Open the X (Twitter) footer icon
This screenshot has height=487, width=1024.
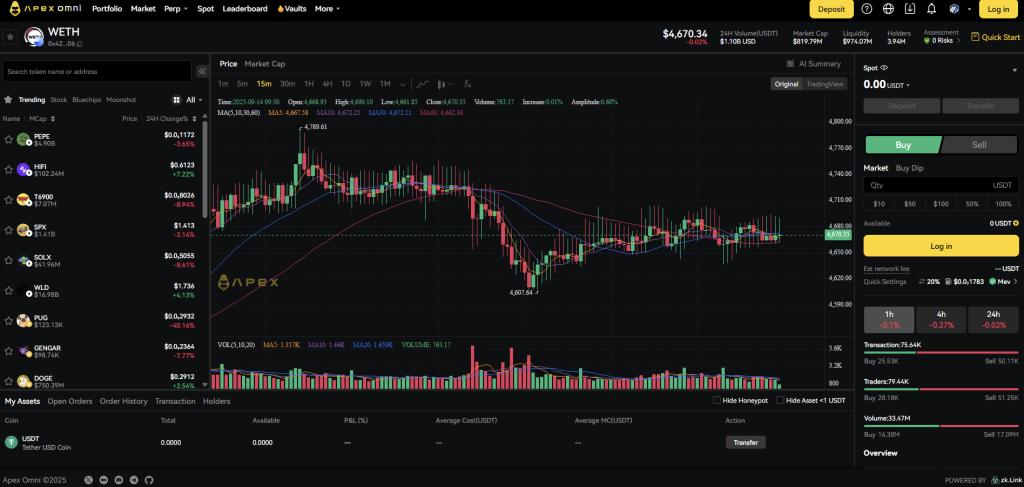click(x=89, y=480)
